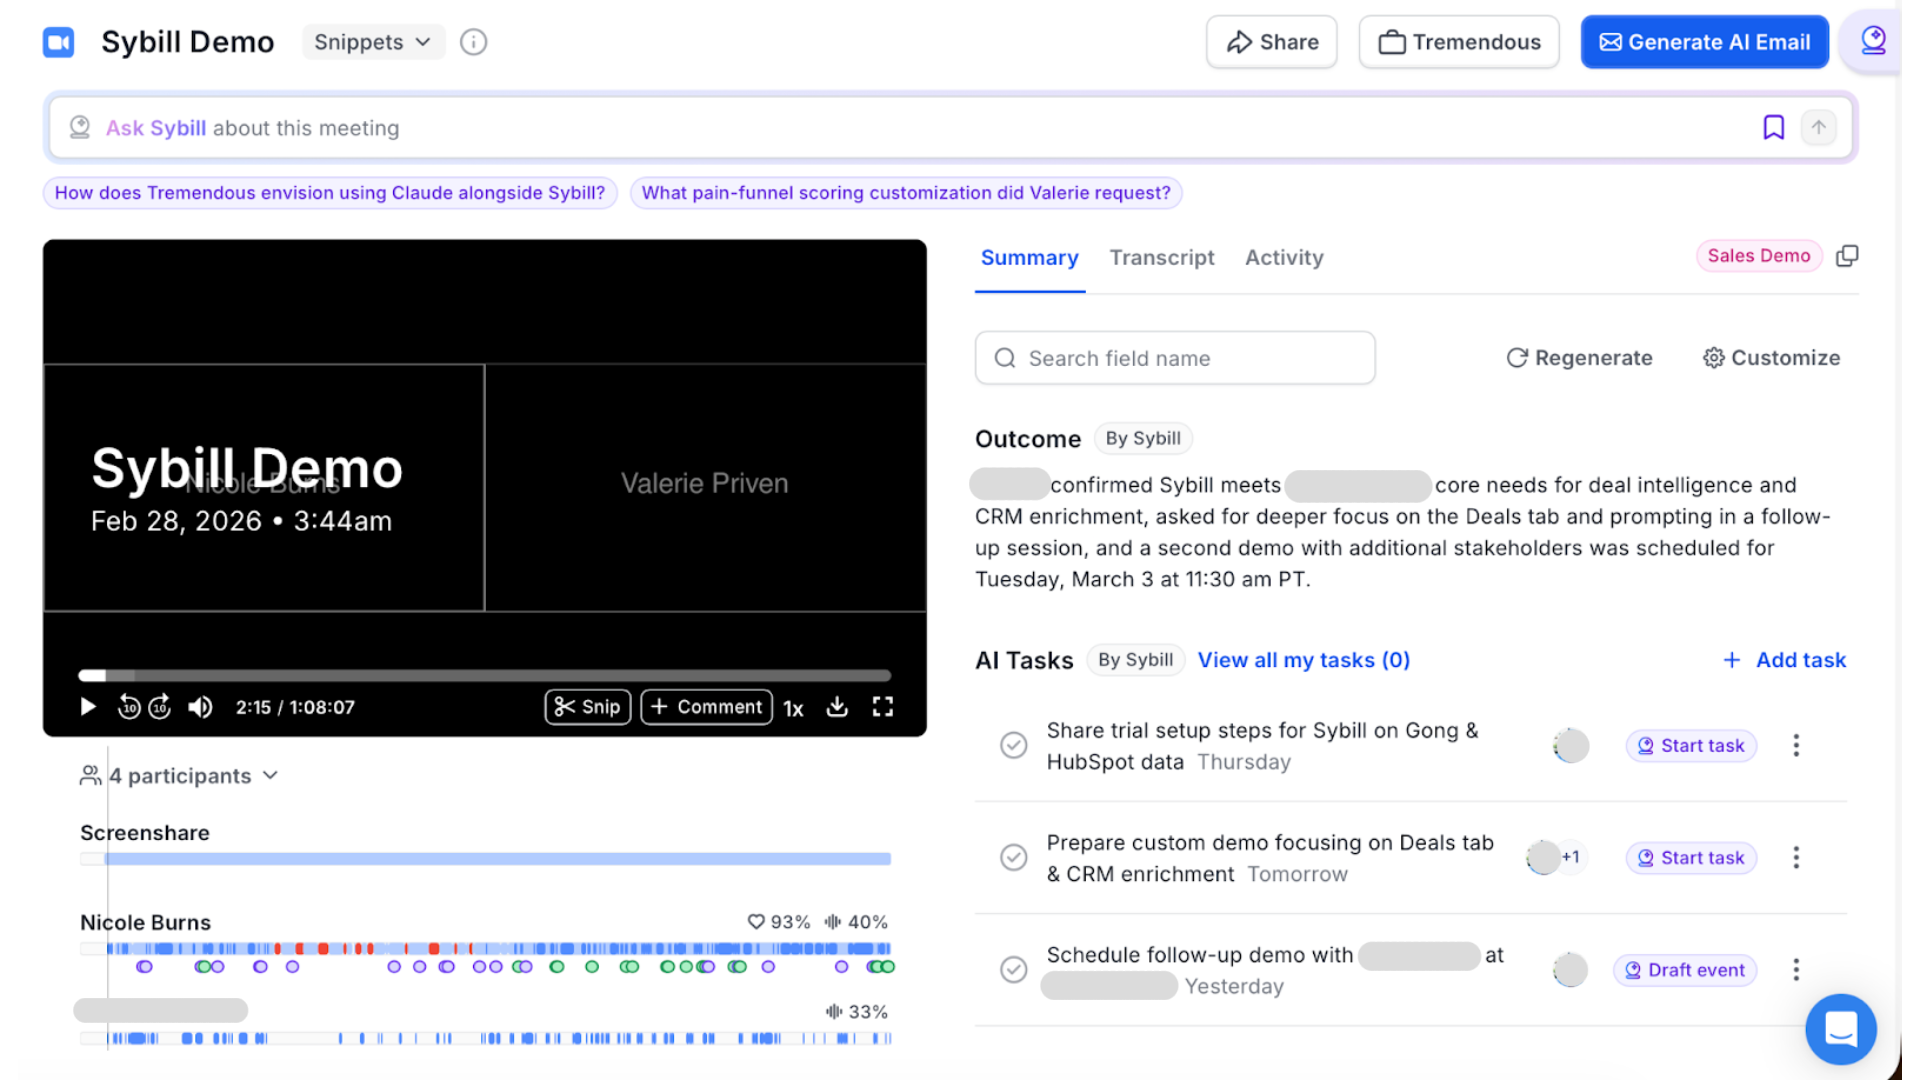Mute the video with the speaker icon

tap(200, 707)
